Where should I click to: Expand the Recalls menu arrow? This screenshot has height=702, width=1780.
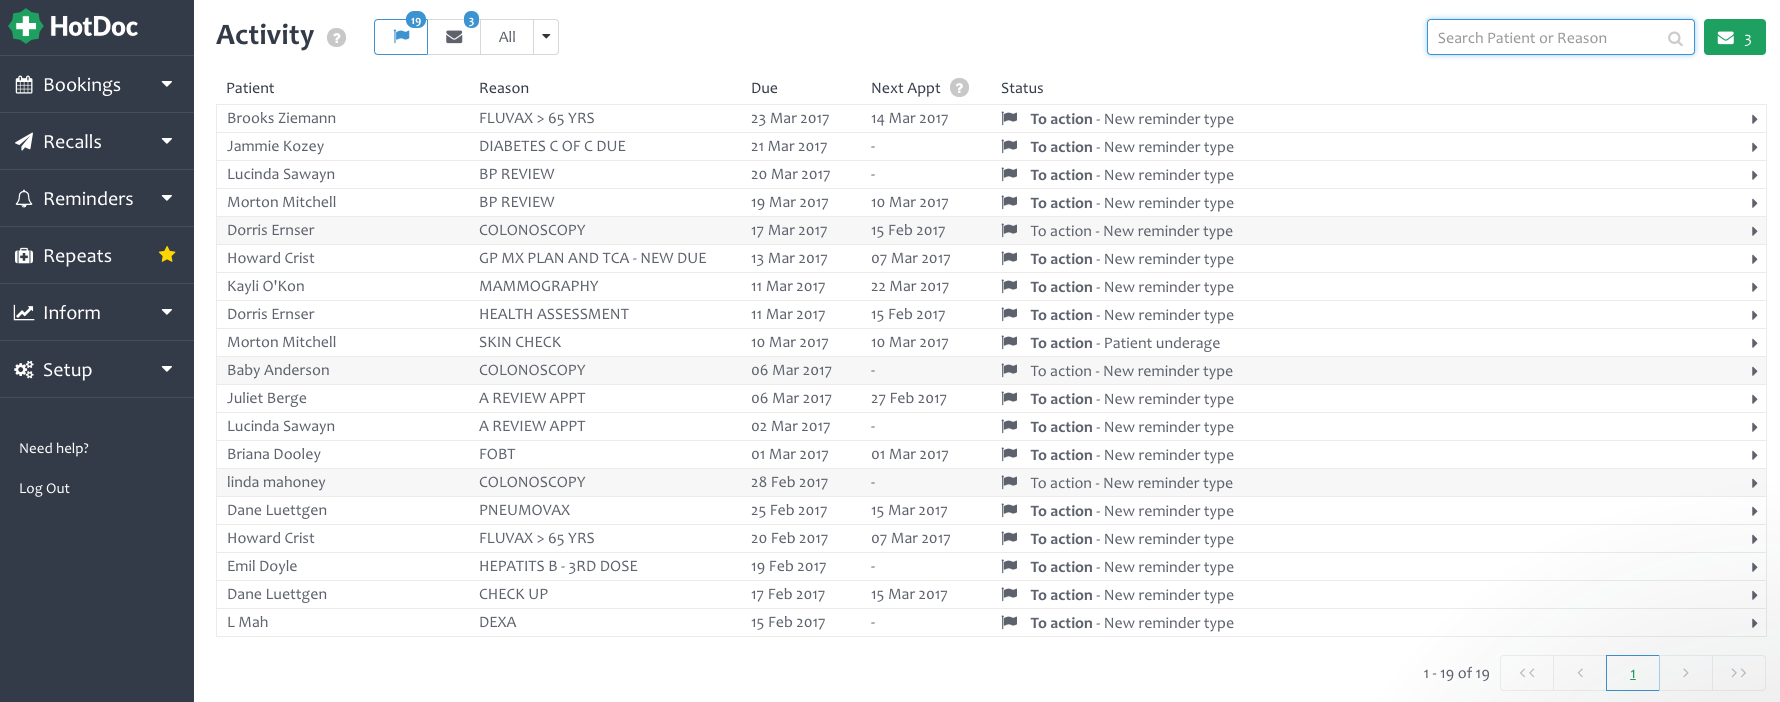(167, 141)
